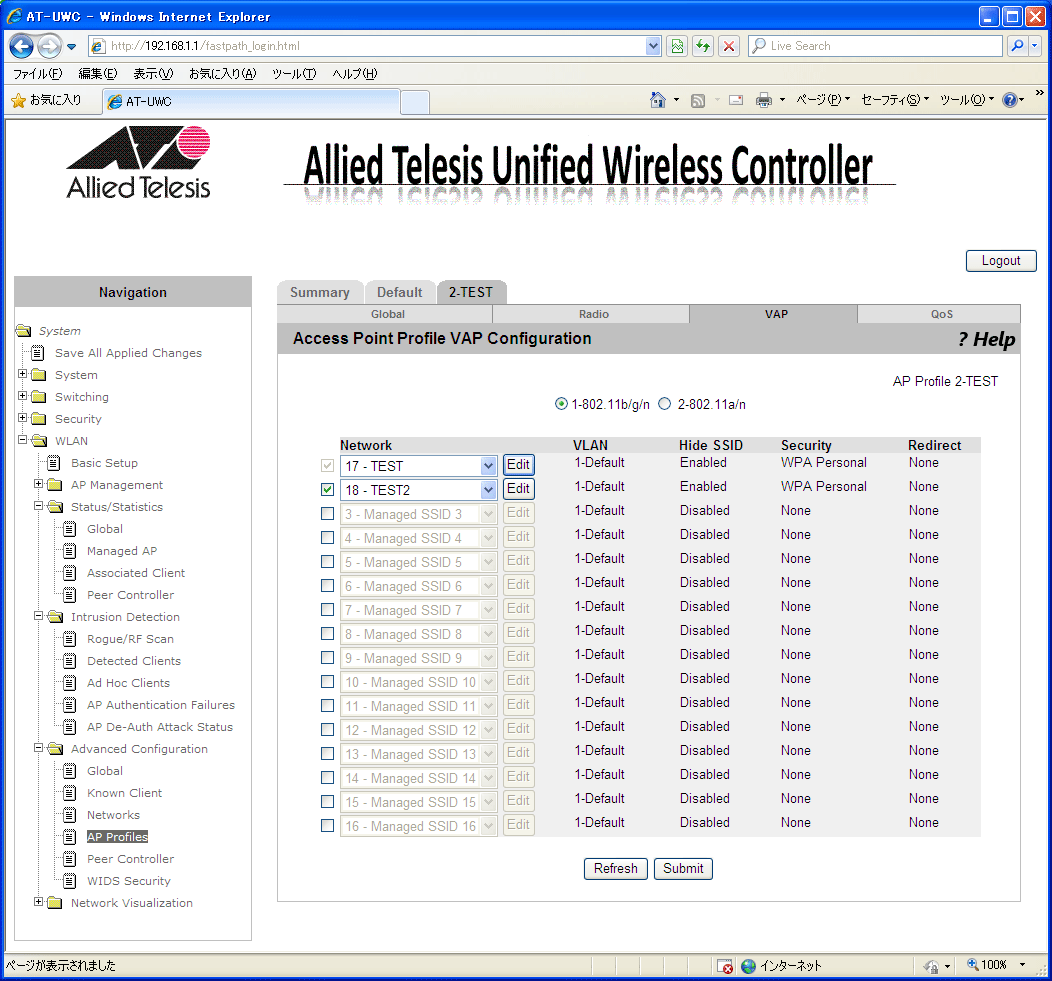Open the Favorites star button

pos(46,100)
